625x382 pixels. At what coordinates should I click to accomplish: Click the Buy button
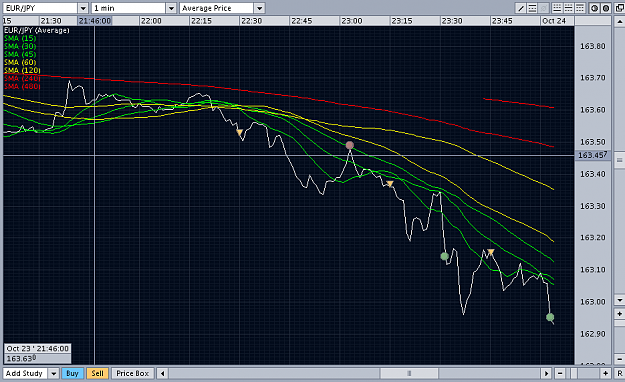coord(72,373)
